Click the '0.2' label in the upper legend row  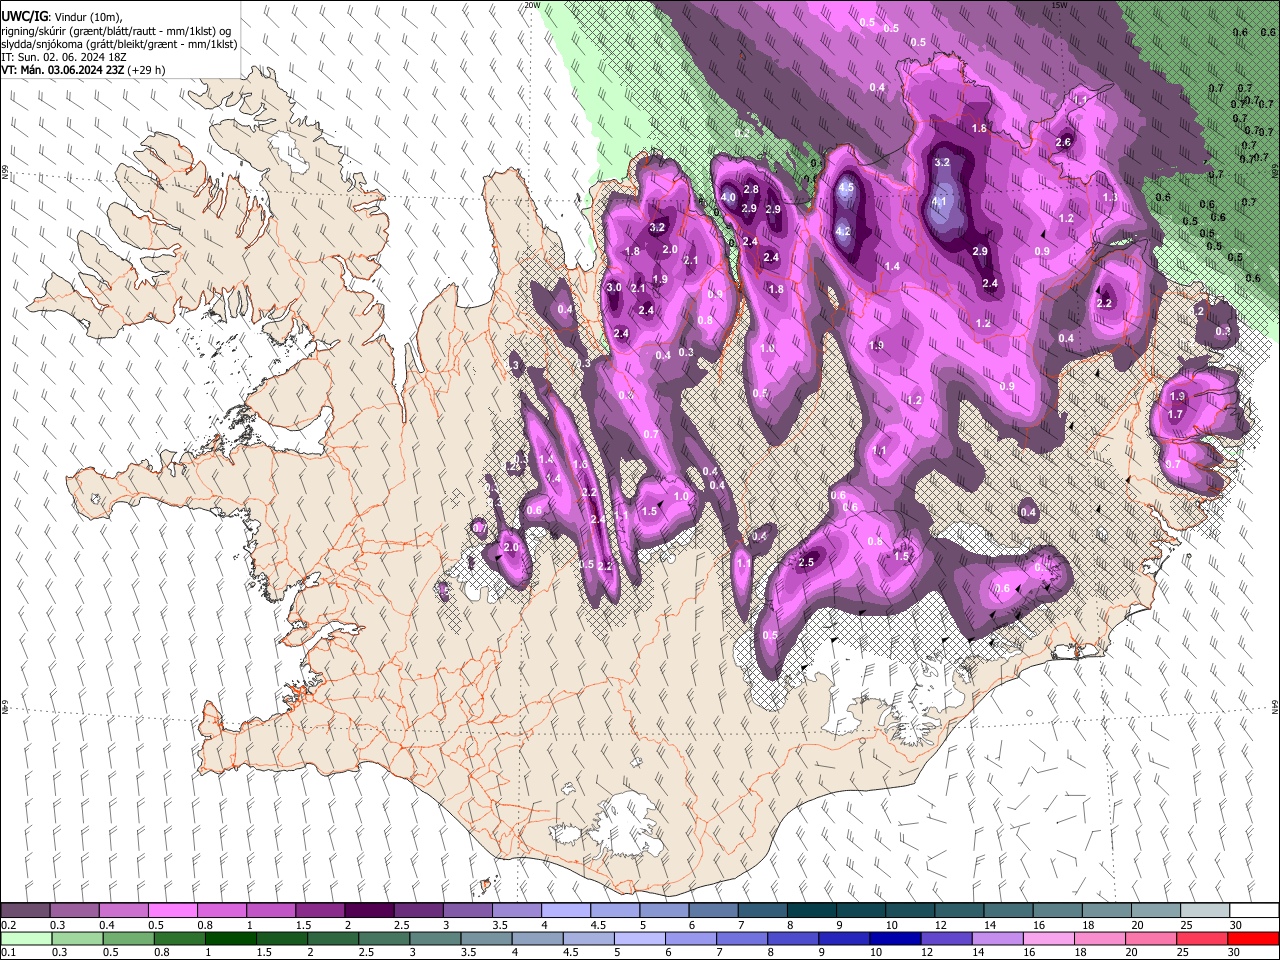(x=8, y=925)
